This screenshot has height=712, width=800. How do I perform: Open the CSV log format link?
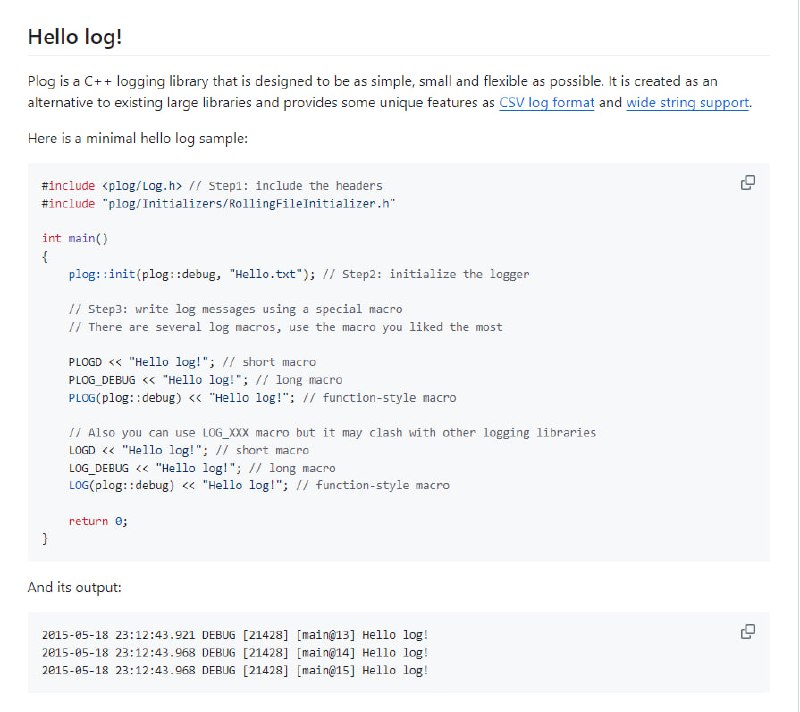[546, 102]
